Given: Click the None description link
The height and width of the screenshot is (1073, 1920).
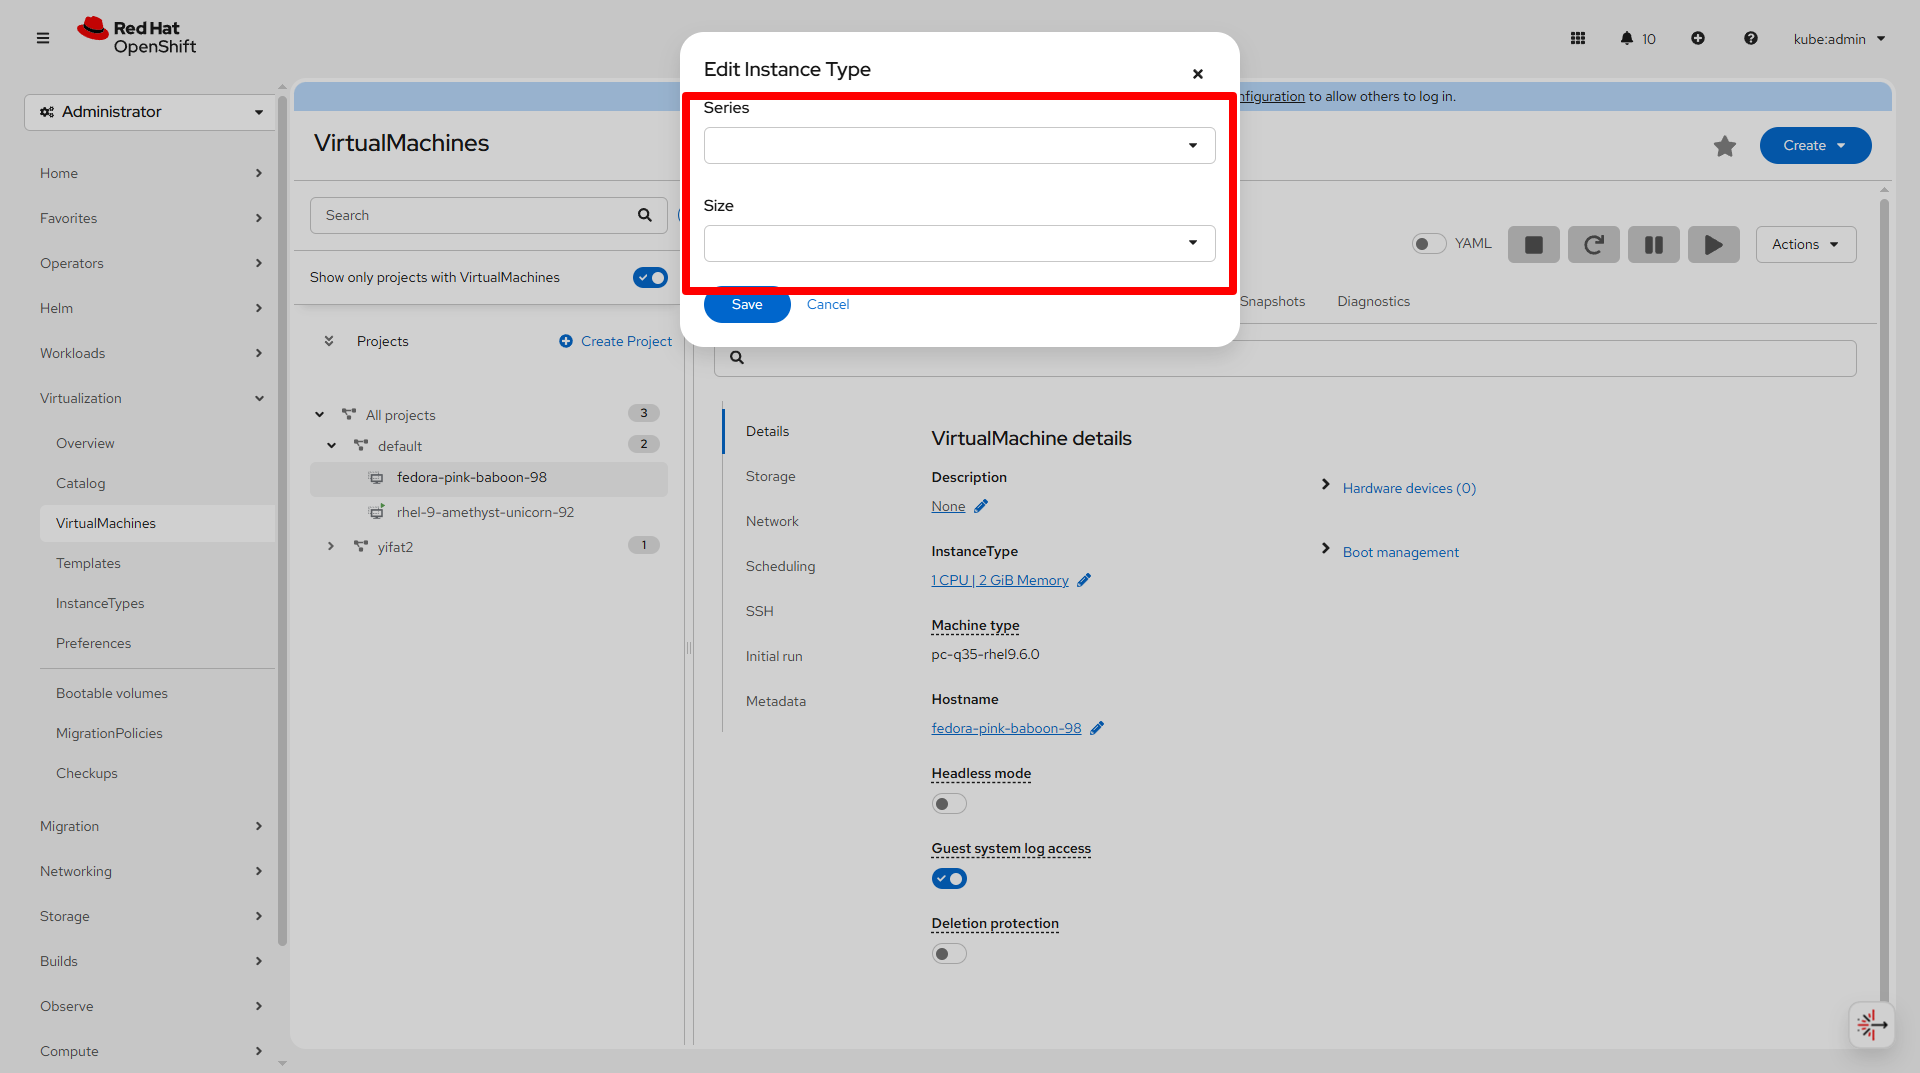Looking at the screenshot, I should click(948, 506).
